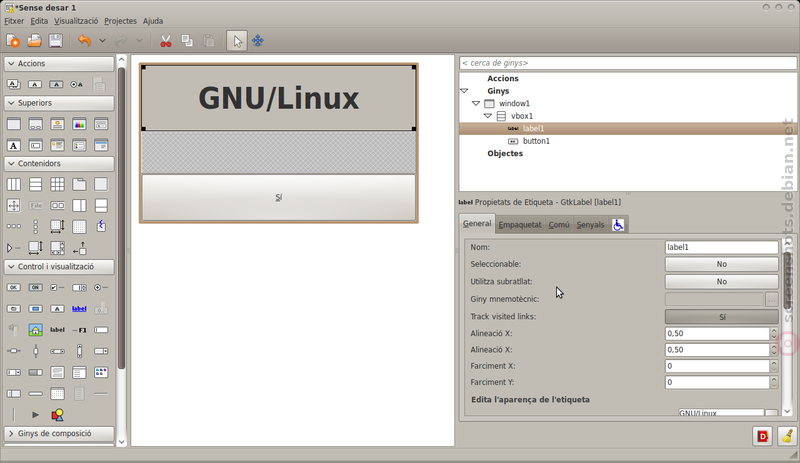This screenshot has height=463, width=800.
Task: Select button1 in the widget tree
Action: pos(536,141)
